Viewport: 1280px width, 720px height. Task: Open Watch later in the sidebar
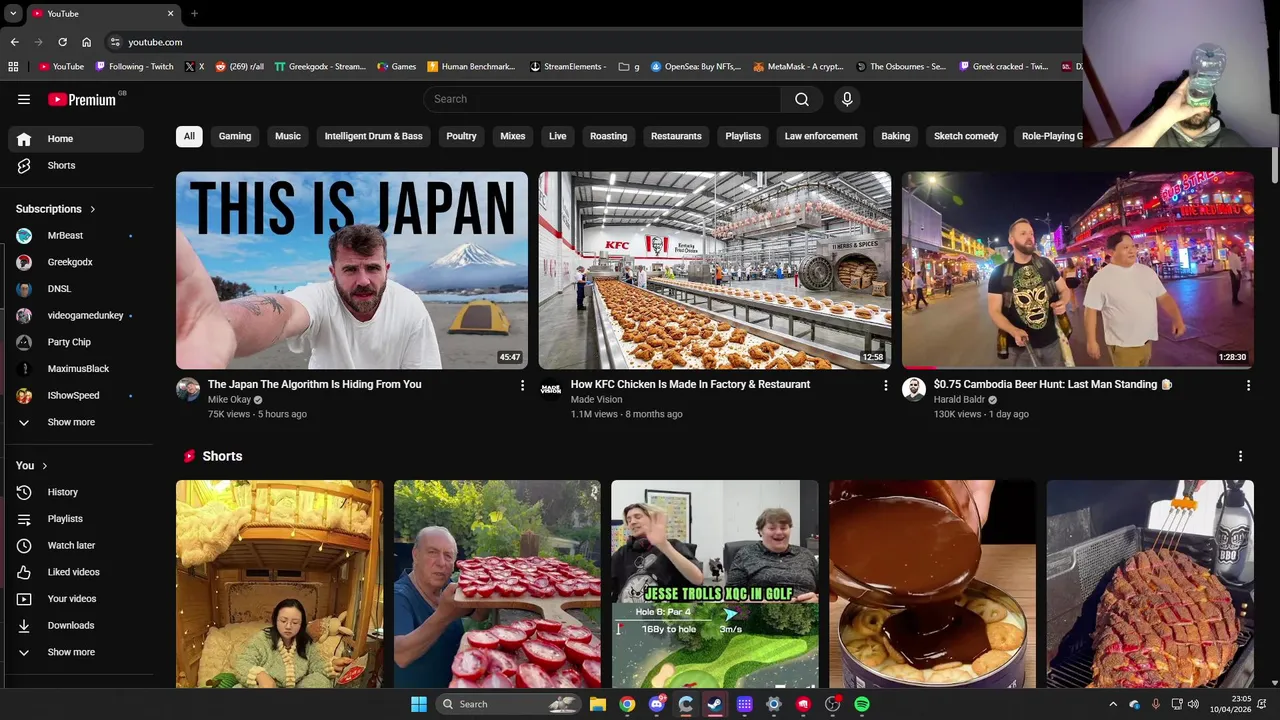pyautogui.click(x=76, y=545)
